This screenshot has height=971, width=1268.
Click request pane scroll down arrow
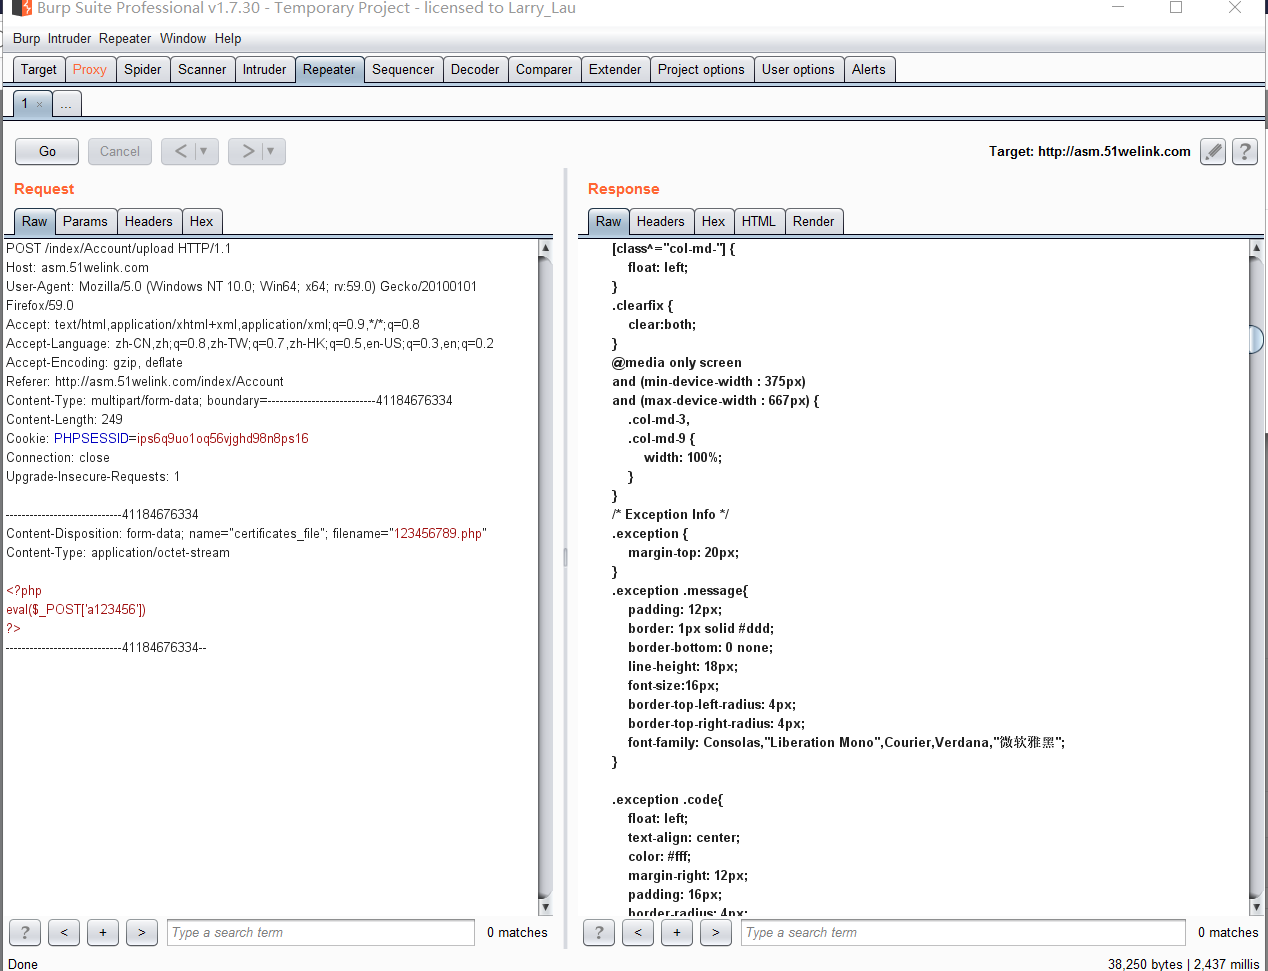tap(545, 907)
